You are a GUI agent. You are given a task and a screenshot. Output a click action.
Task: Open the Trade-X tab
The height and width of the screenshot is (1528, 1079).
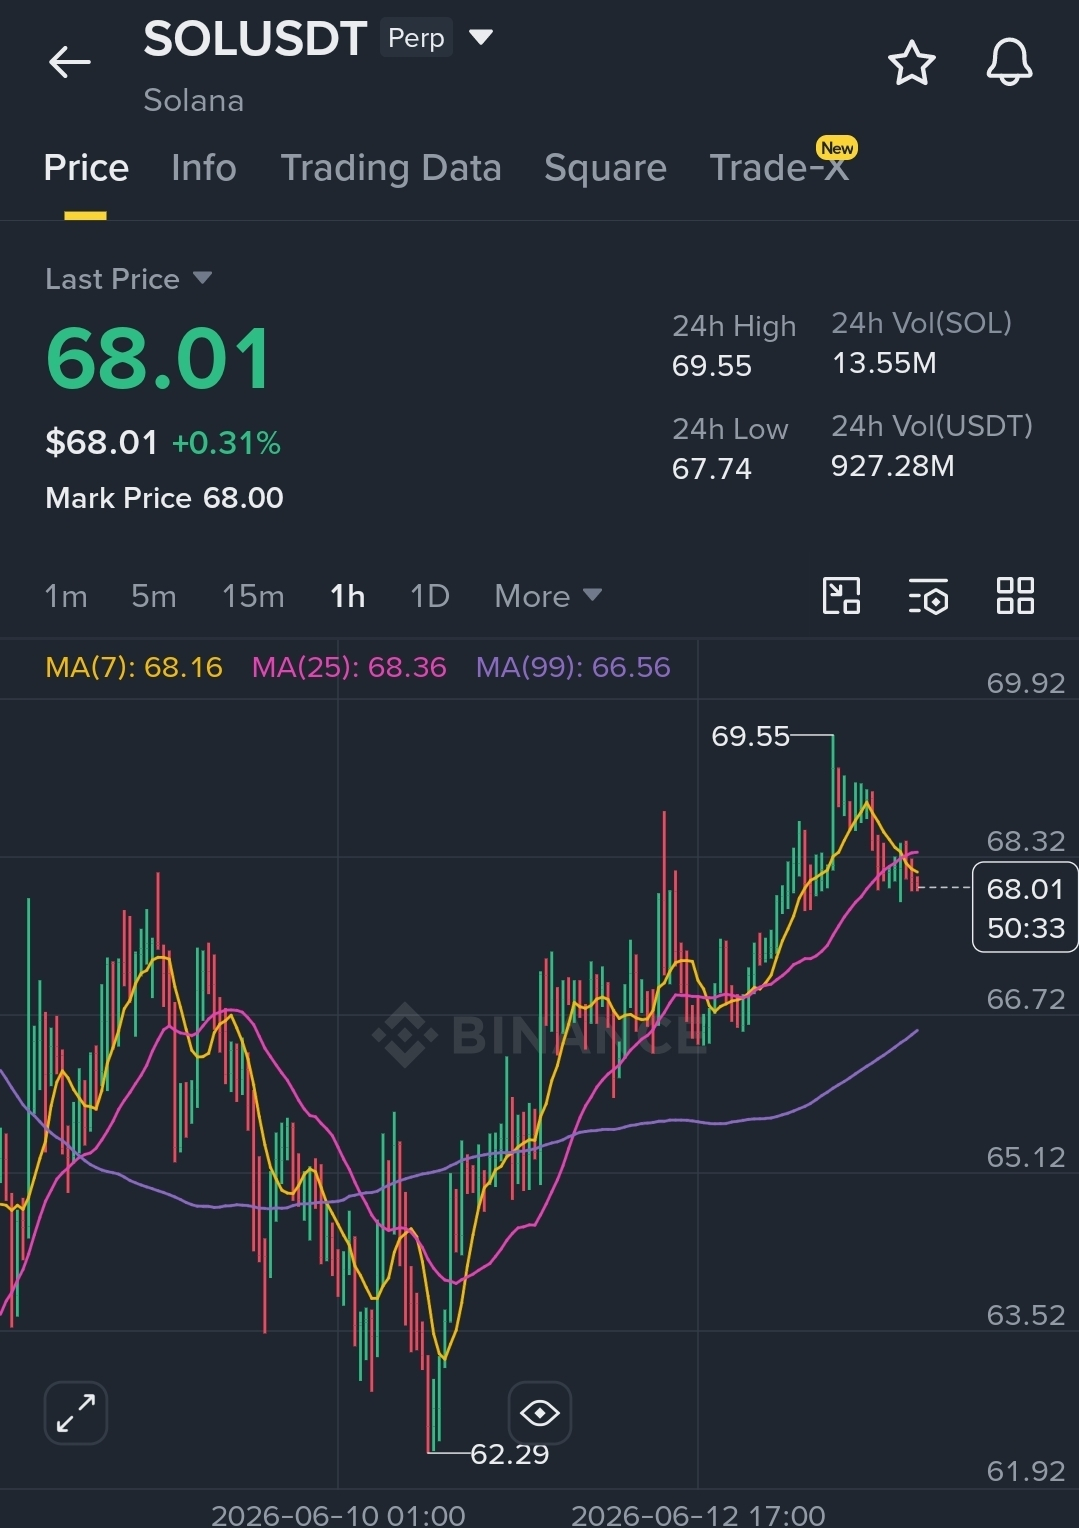[x=779, y=166]
